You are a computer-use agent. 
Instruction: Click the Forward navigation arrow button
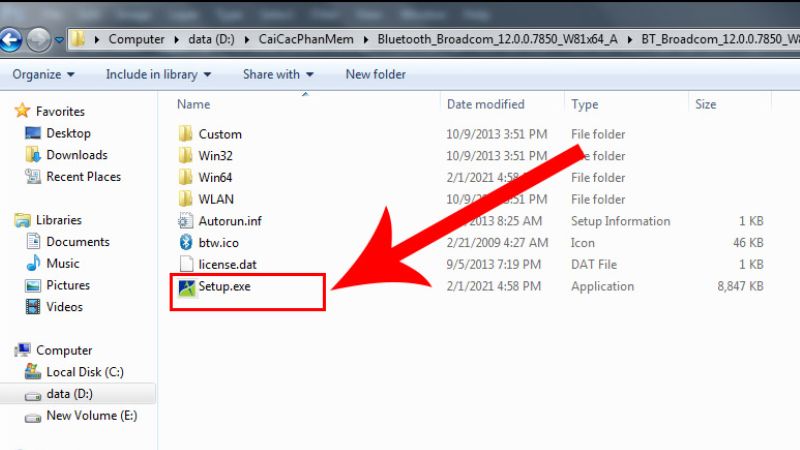coord(39,40)
